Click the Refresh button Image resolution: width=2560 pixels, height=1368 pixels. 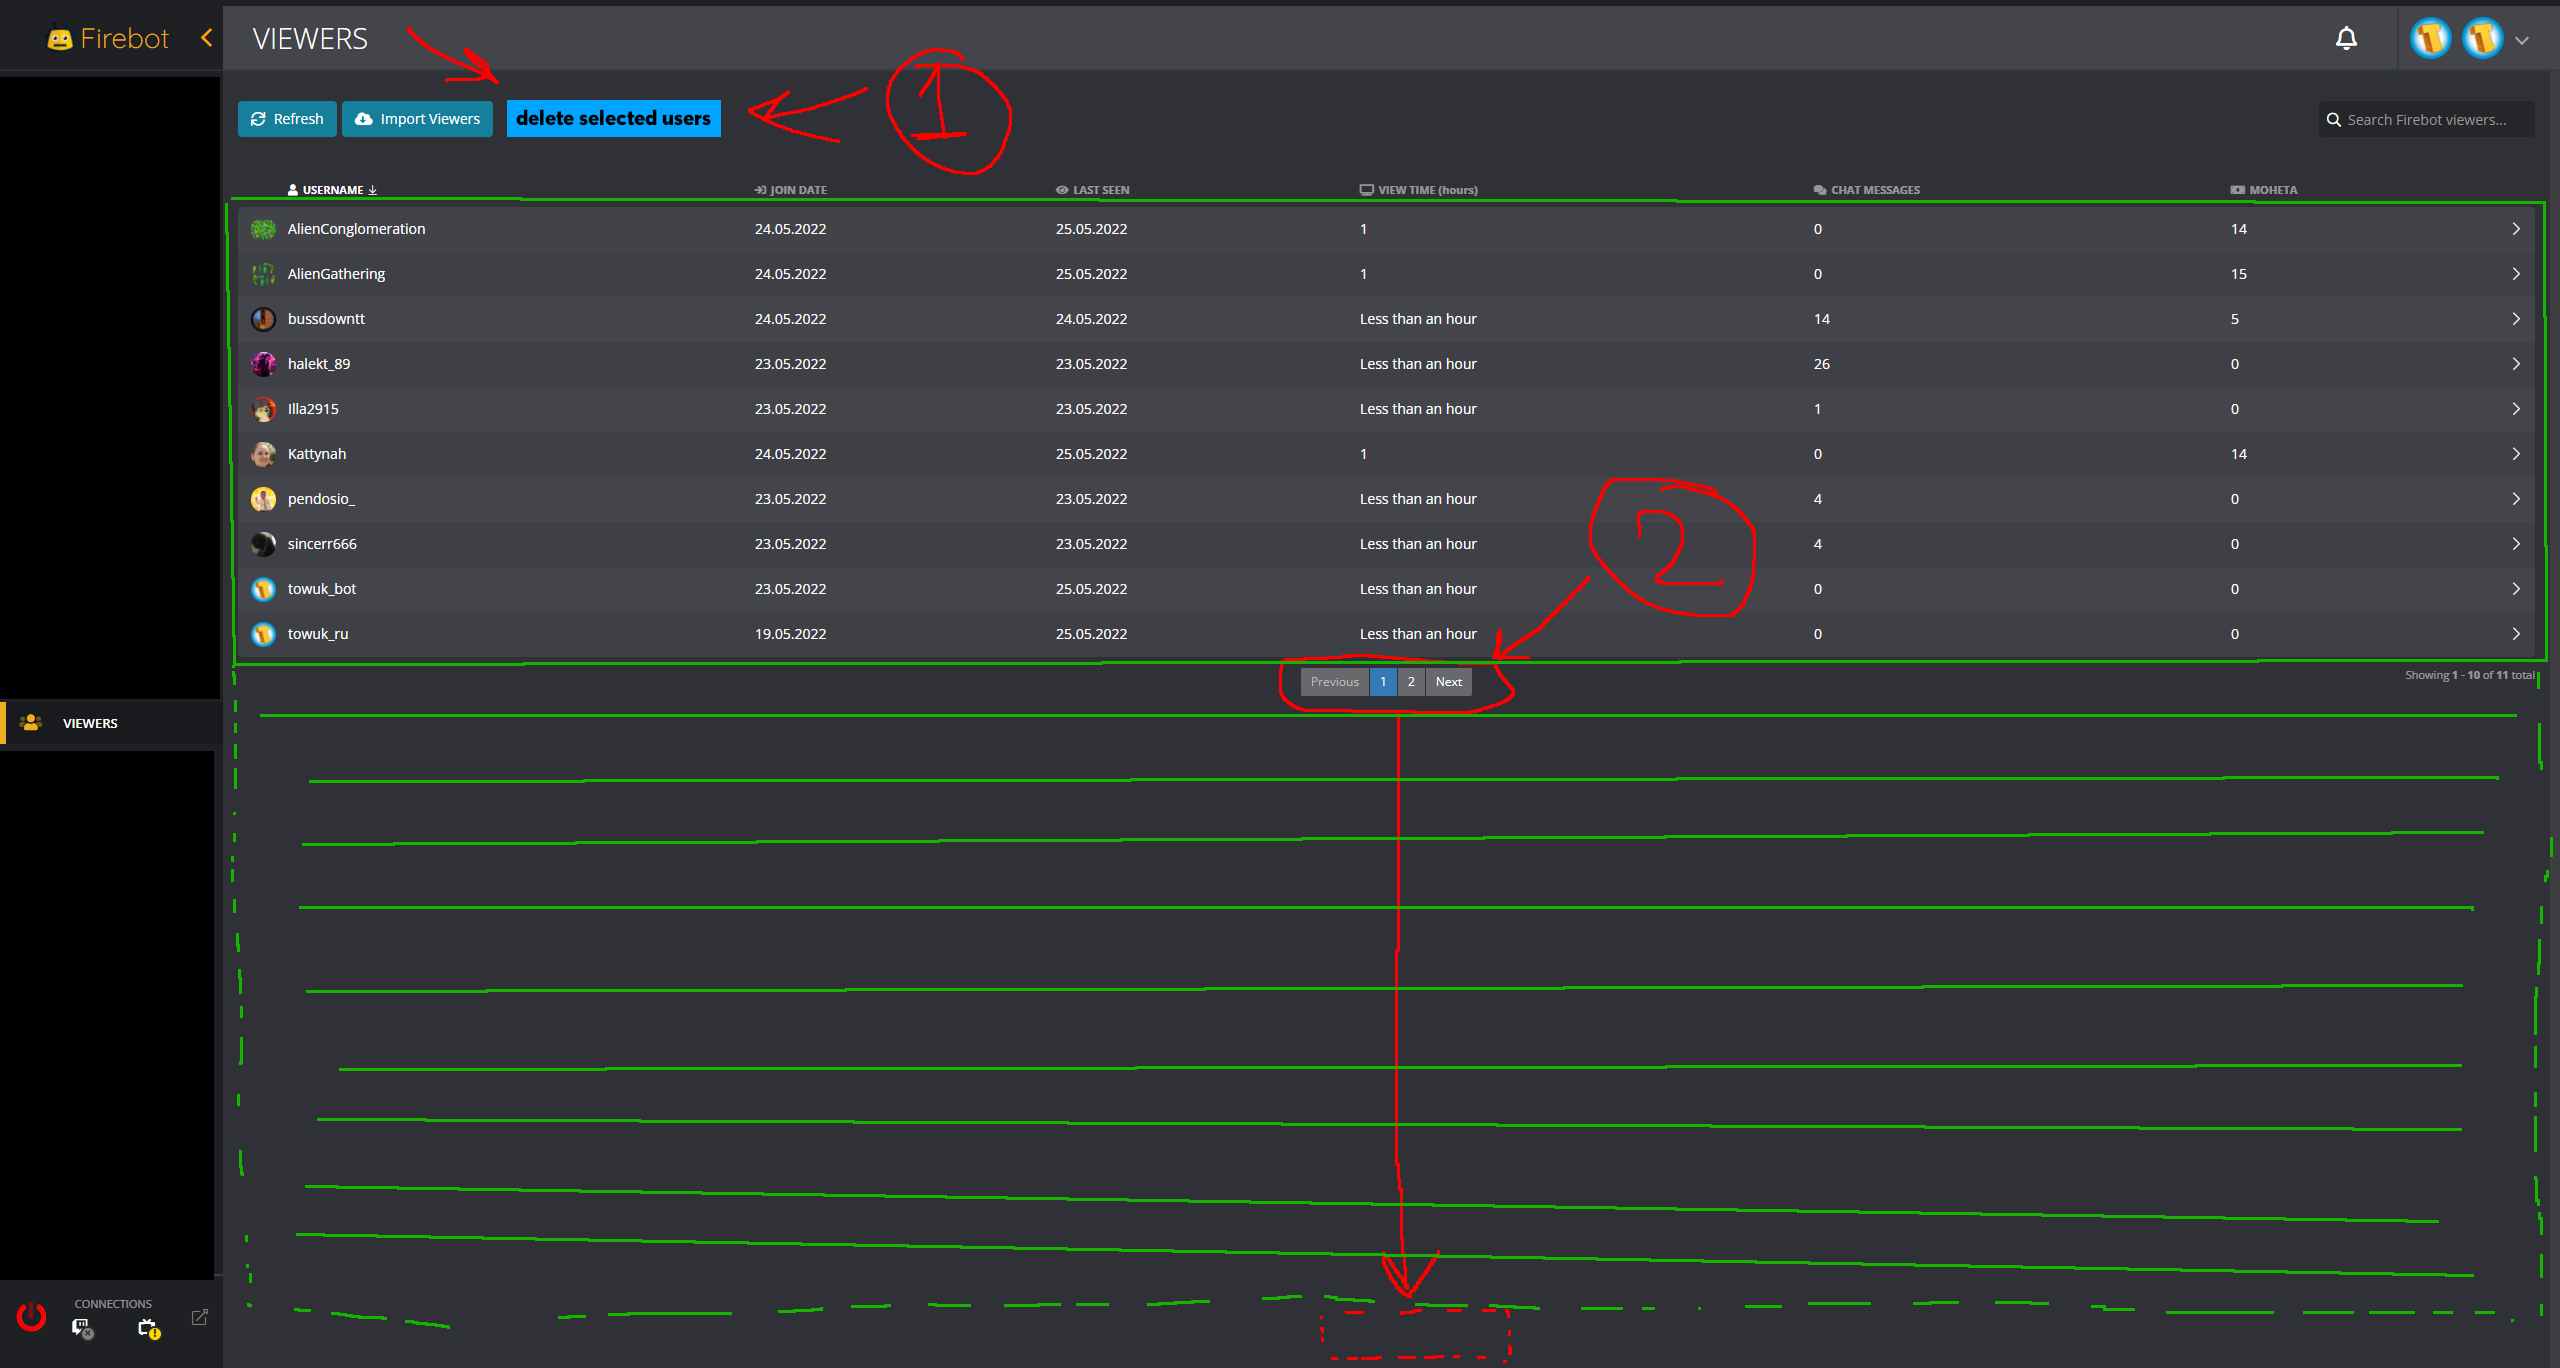pyautogui.click(x=287, y=118)
